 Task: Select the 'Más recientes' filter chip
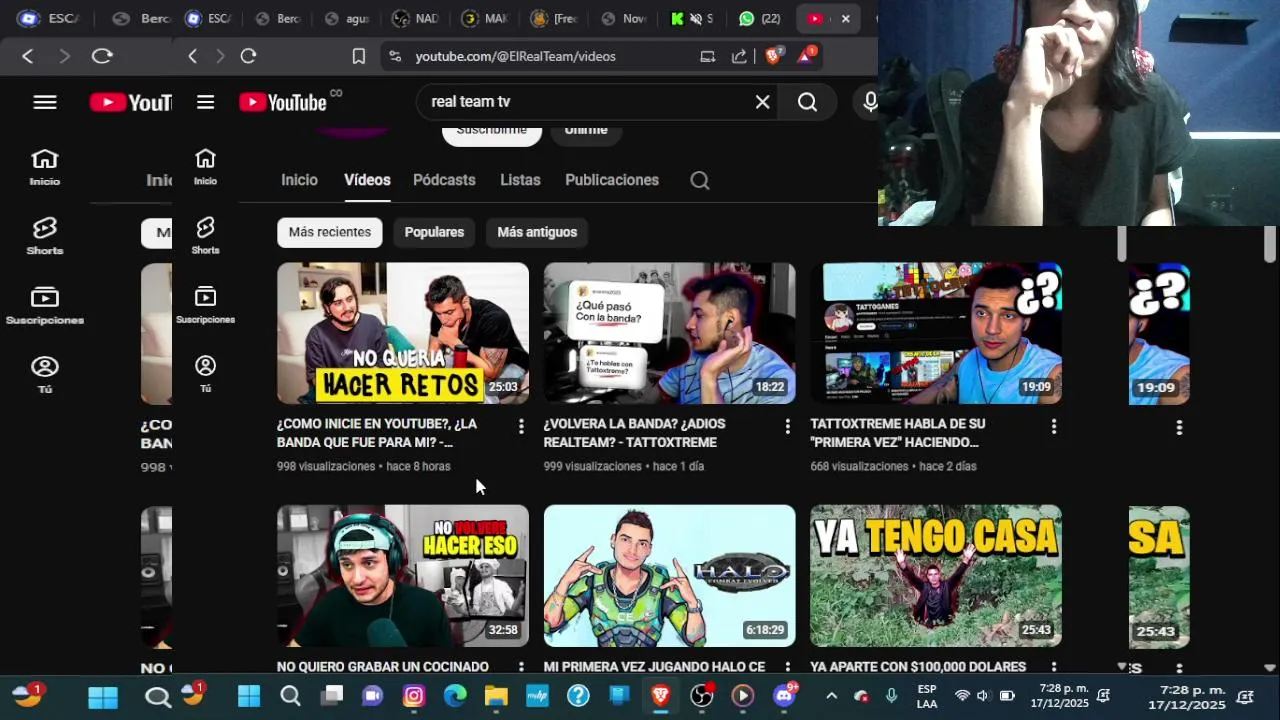coord(330,232)
